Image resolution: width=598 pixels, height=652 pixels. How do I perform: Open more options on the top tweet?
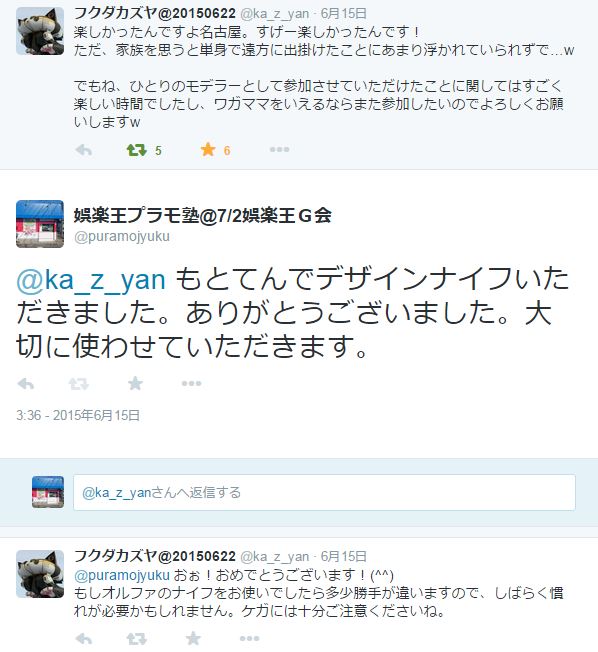279,149
